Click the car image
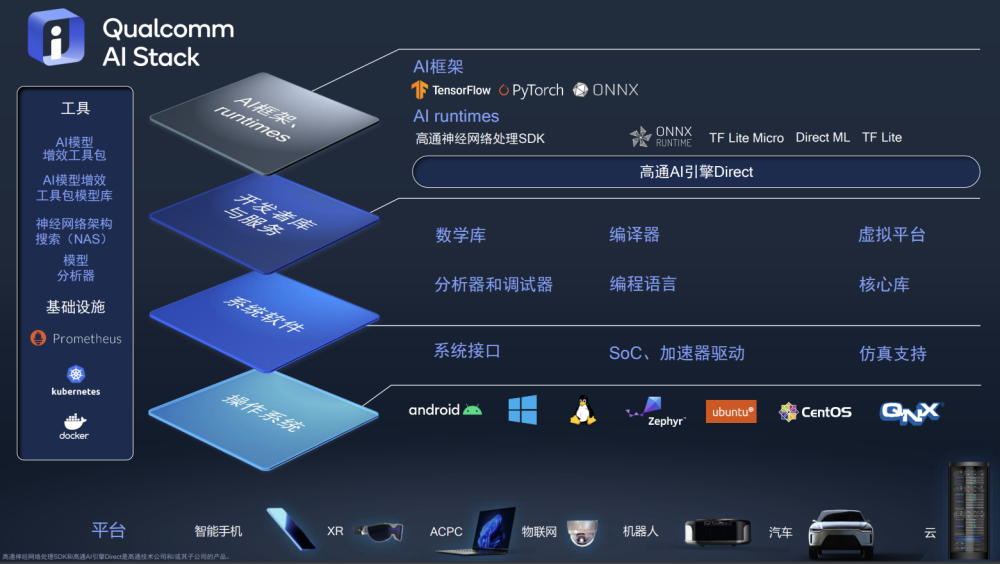The image size is (1000, 564). pyautogui.click(x=841, y=533)
